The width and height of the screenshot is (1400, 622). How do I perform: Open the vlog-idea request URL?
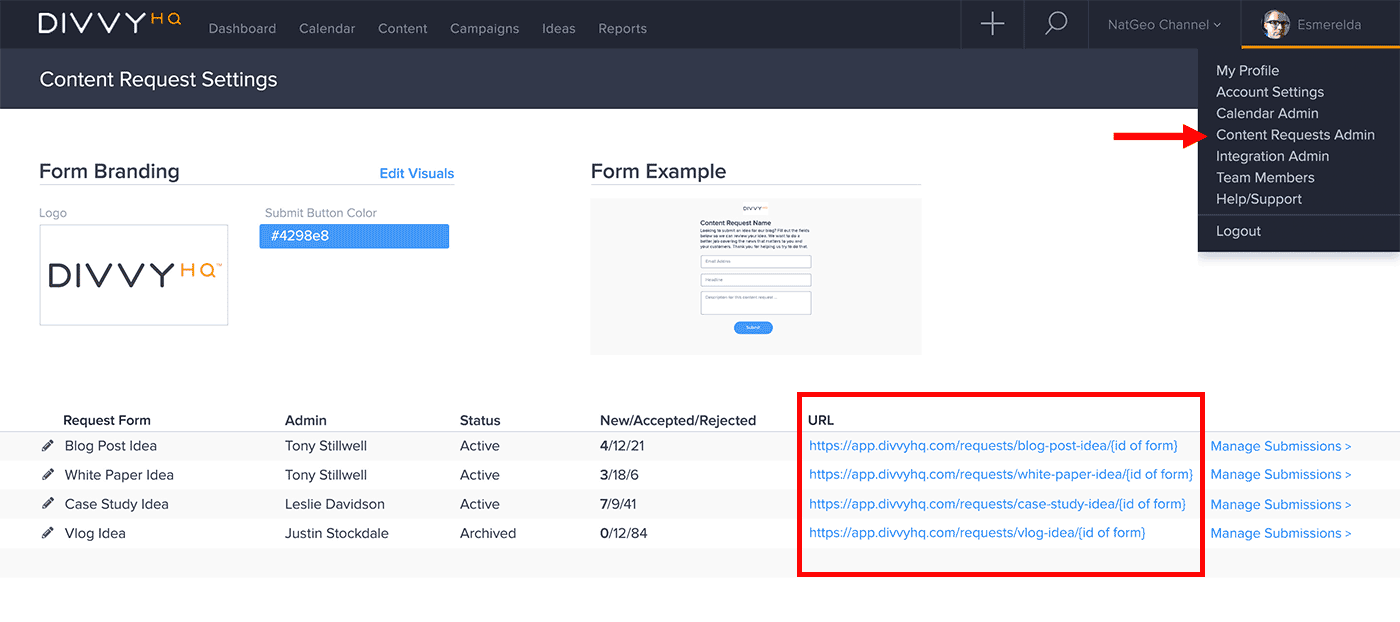click(977, 533)
